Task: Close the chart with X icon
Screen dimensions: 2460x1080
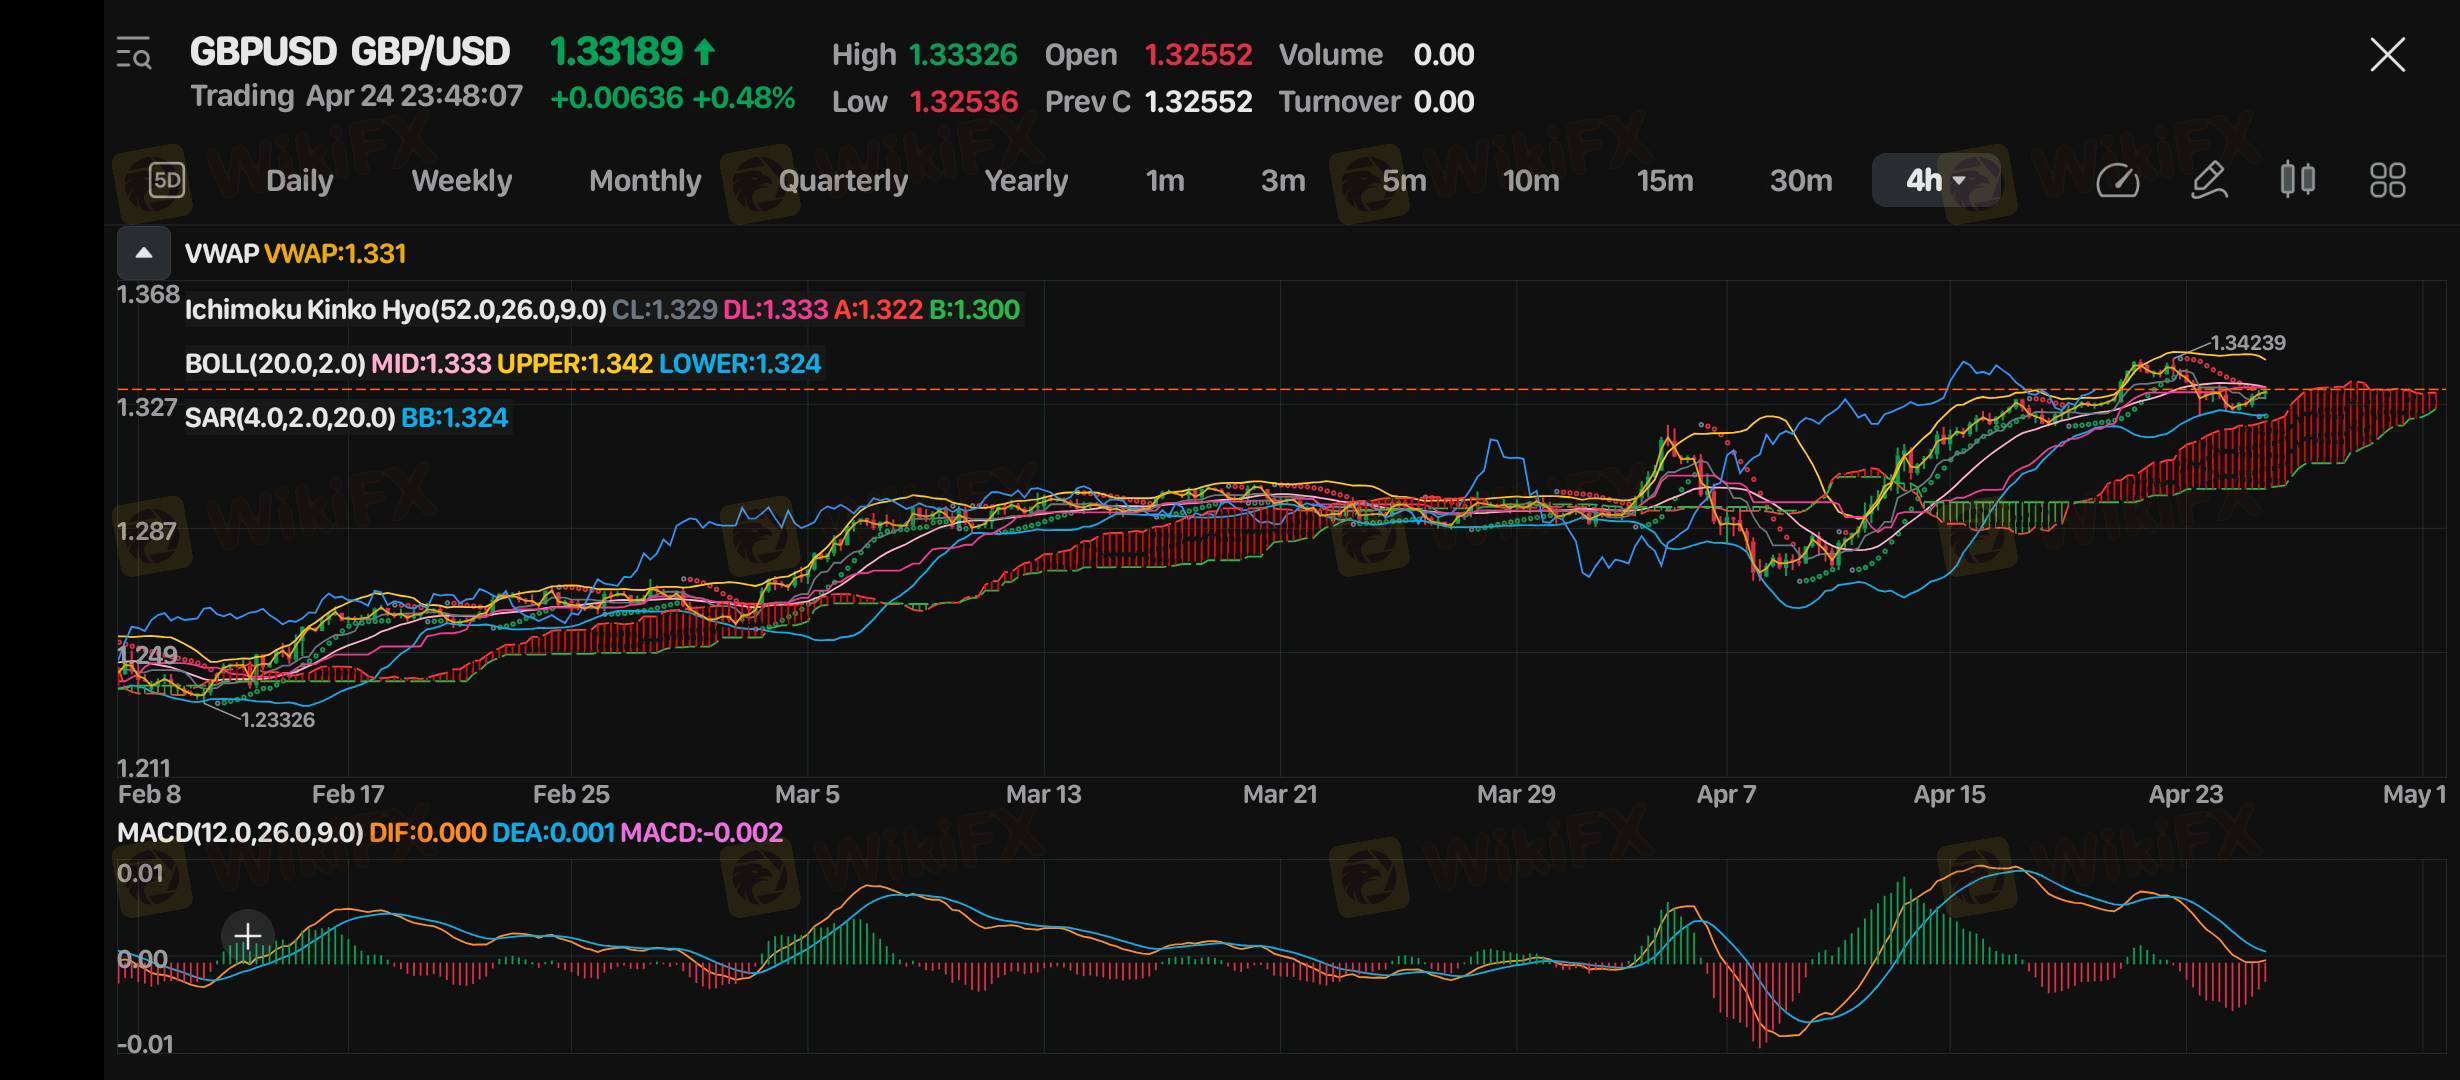Action: click(x=2387, y=55)
